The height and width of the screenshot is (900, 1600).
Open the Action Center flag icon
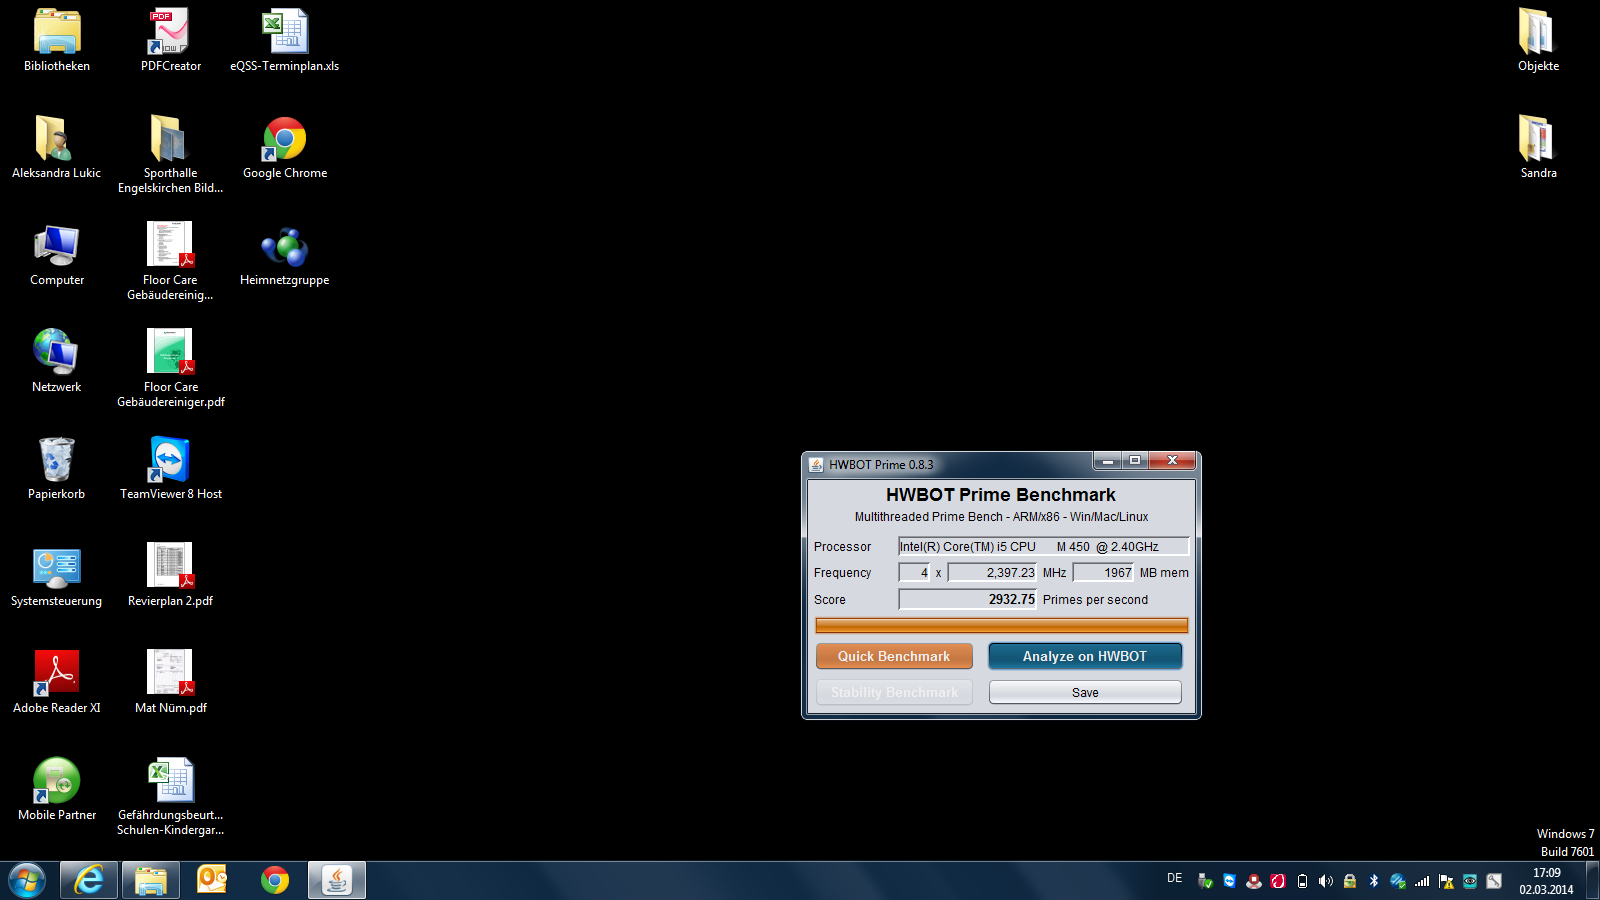(x=1446, y=881)
